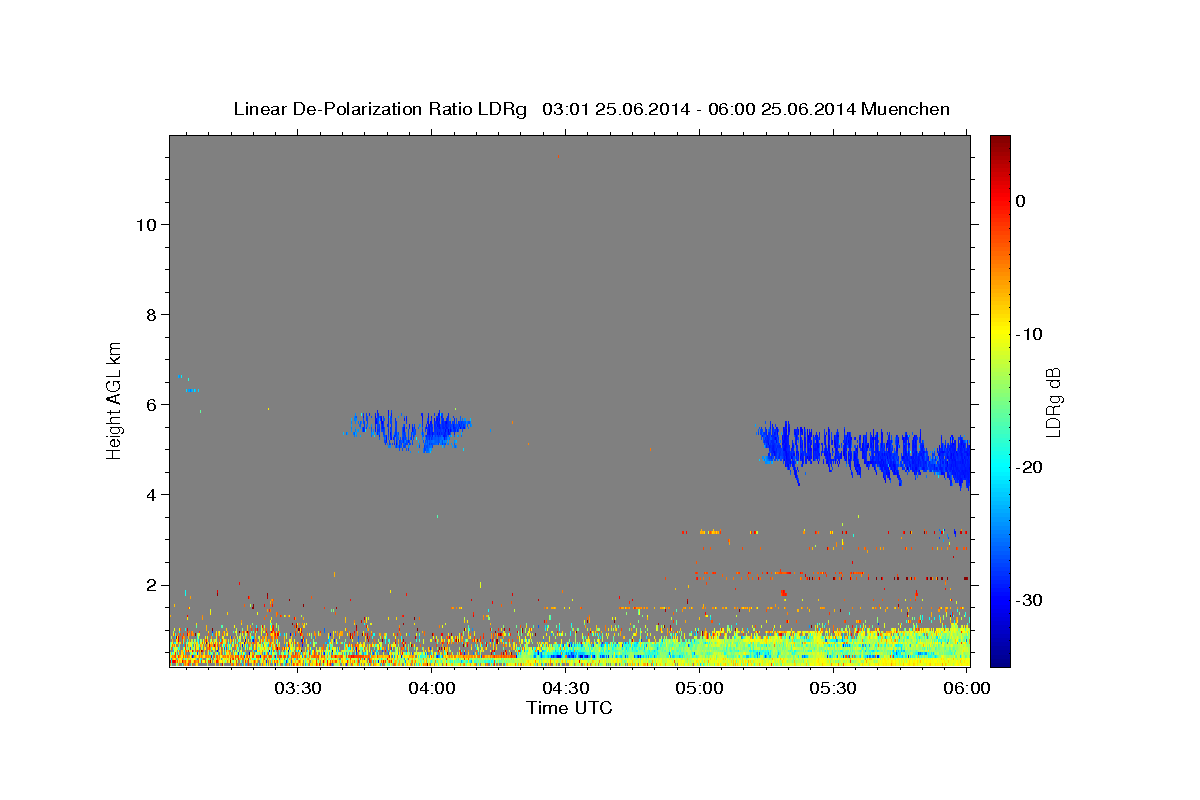Screen dimensions: 1200x800
Task: Click the '04:30' time tick label
Action: click(x=565, y=688)
